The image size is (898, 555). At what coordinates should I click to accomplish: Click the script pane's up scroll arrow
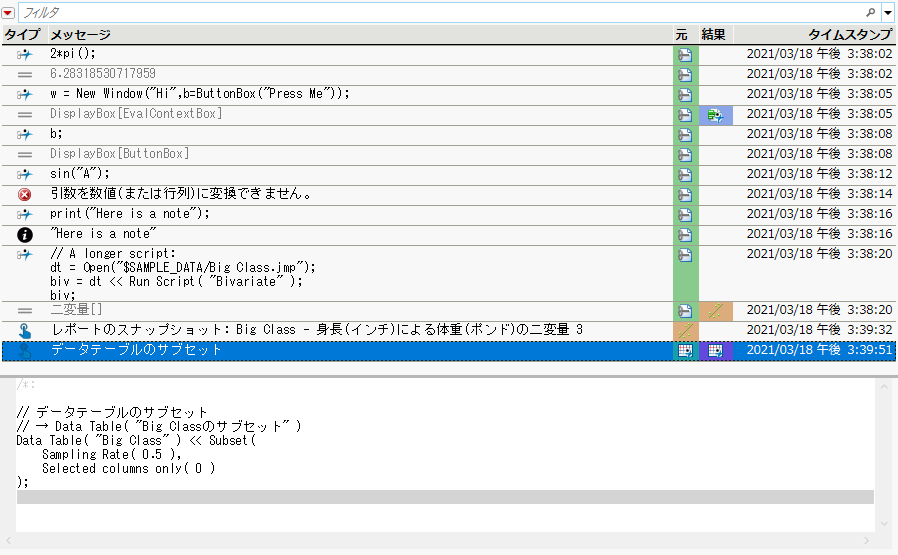coord(884,388)
